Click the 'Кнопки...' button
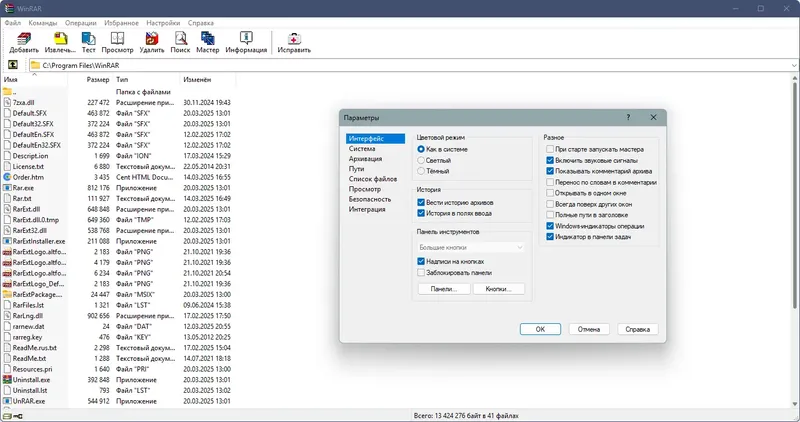The height and width of the screenshot is (422, 800). (x=498, y=289)
